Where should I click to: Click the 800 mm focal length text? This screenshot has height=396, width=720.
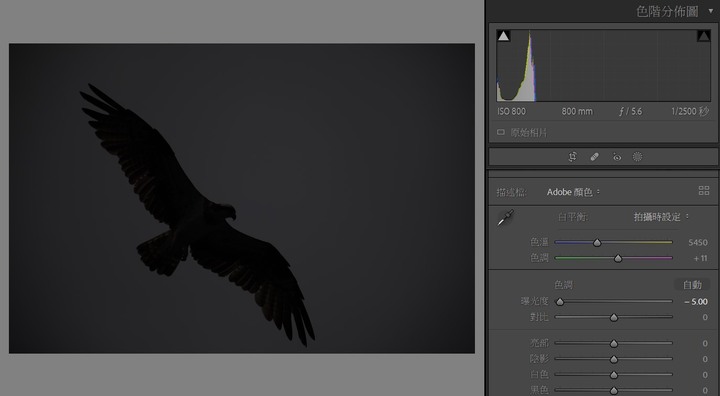click(x=577, y=111)
